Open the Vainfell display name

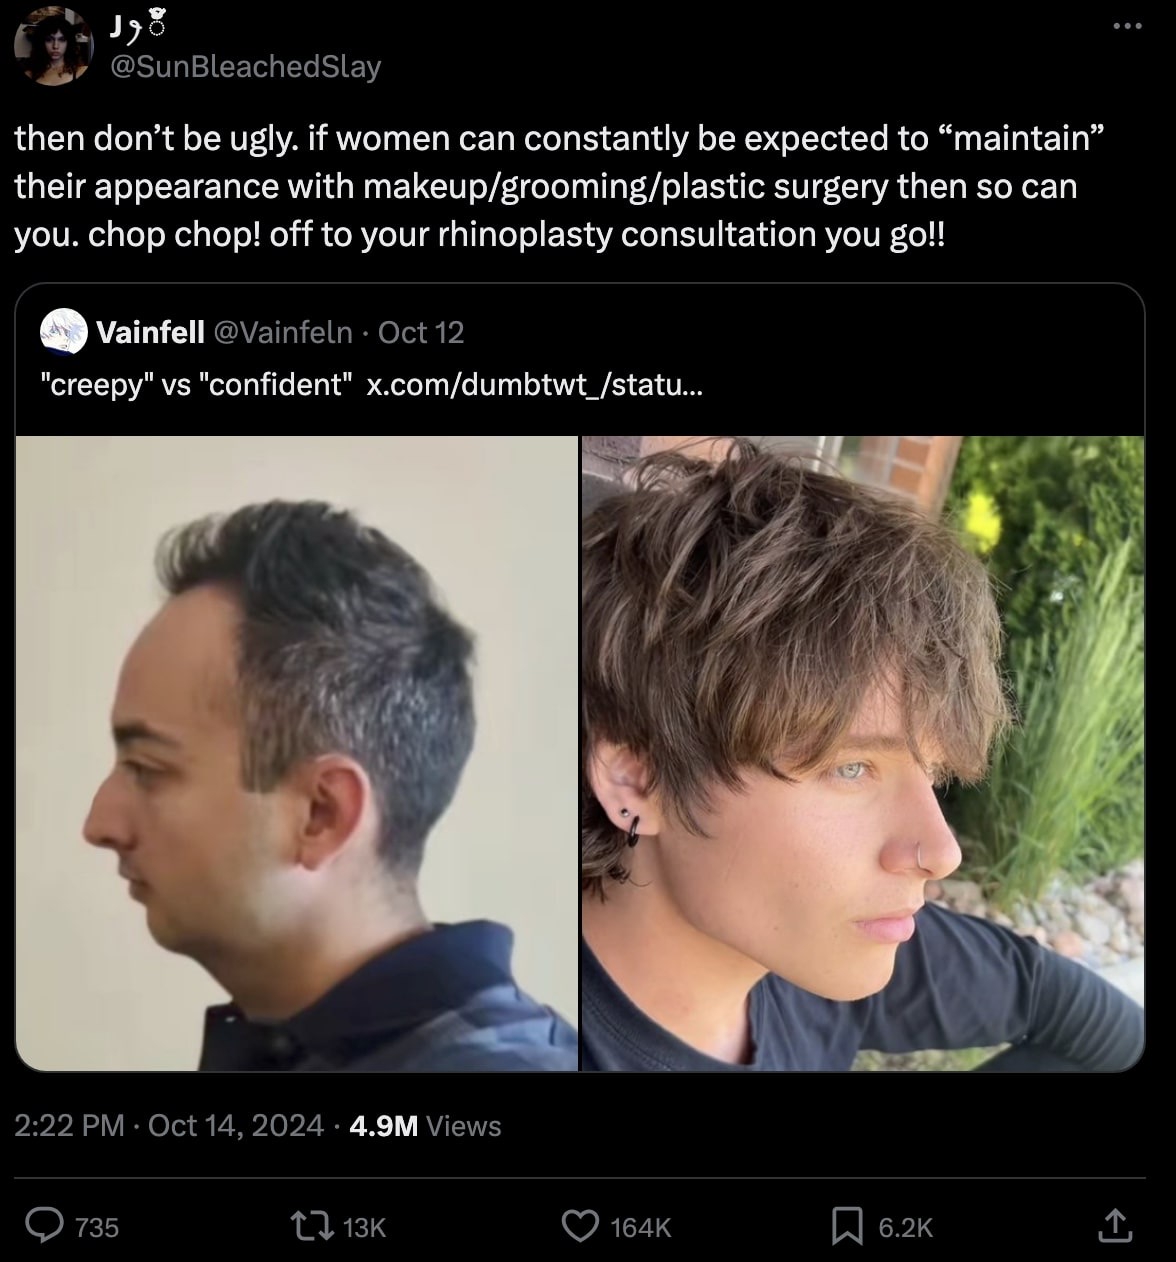(151, 332)
